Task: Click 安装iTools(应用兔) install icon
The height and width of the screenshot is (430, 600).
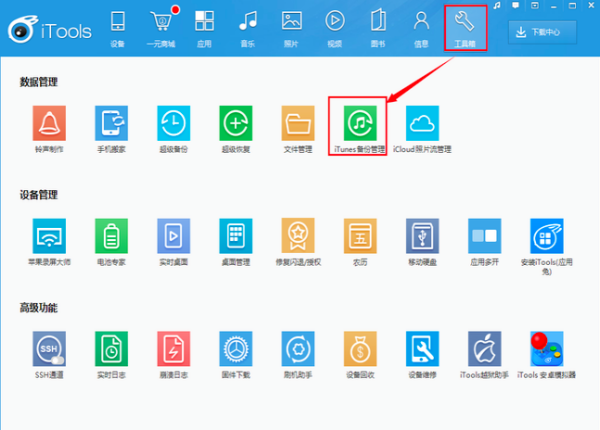Action: click(x=547, y=236)
